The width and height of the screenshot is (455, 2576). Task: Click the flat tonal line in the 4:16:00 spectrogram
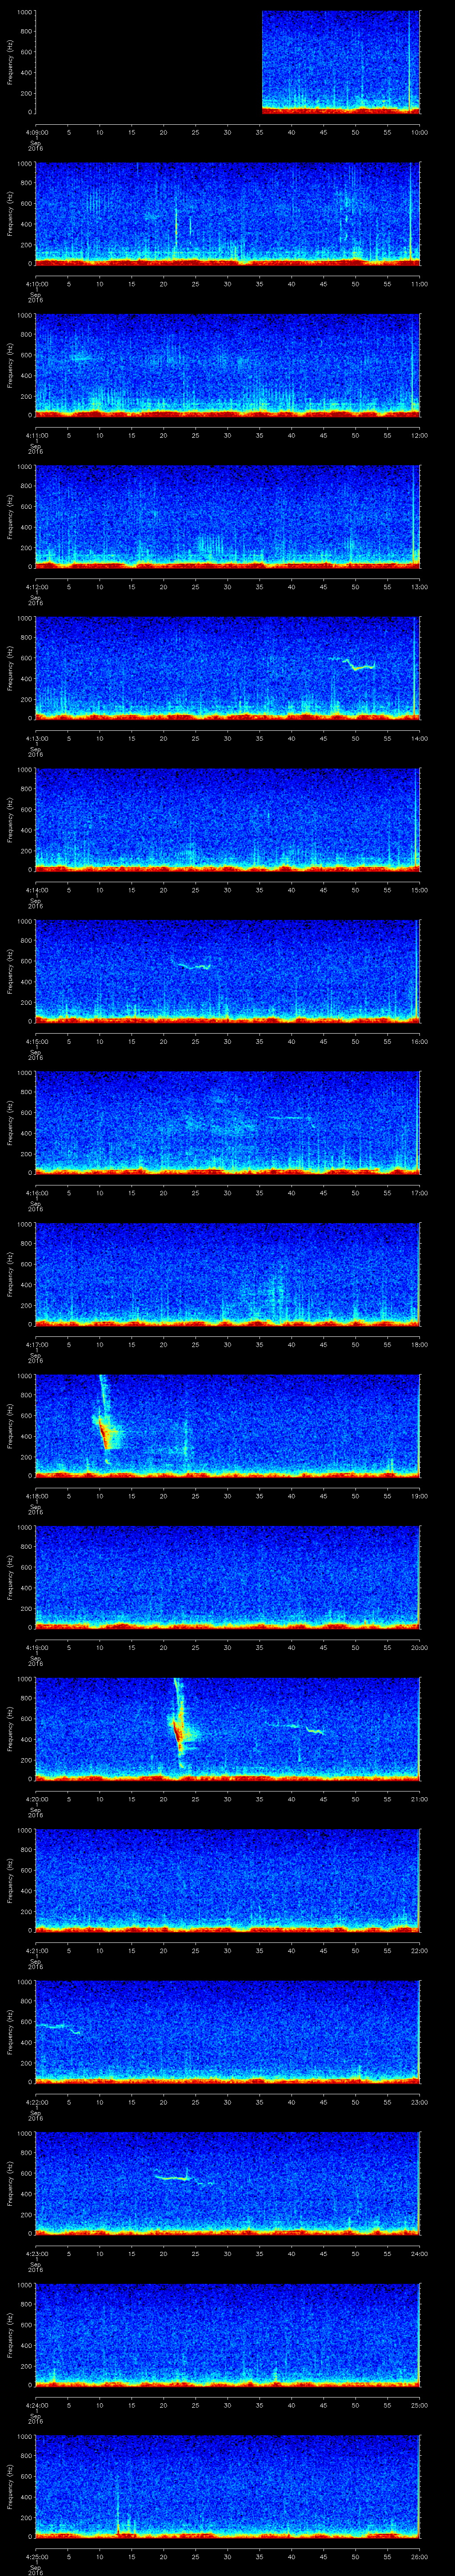coord(290,1117)
